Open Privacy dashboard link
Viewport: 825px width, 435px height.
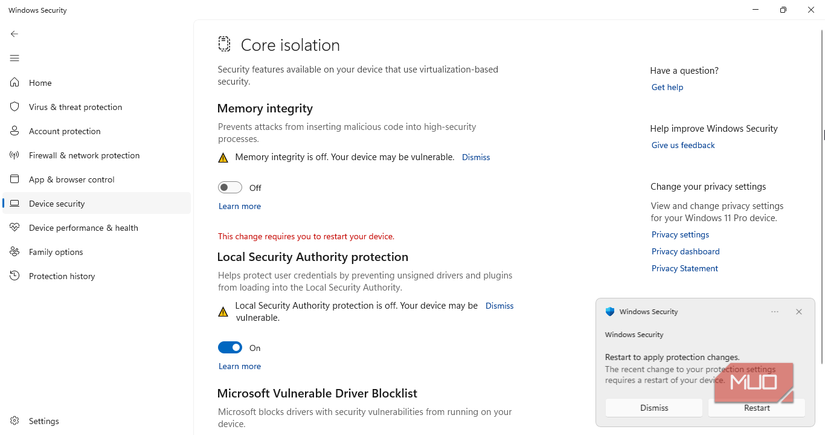click(686, 251)
